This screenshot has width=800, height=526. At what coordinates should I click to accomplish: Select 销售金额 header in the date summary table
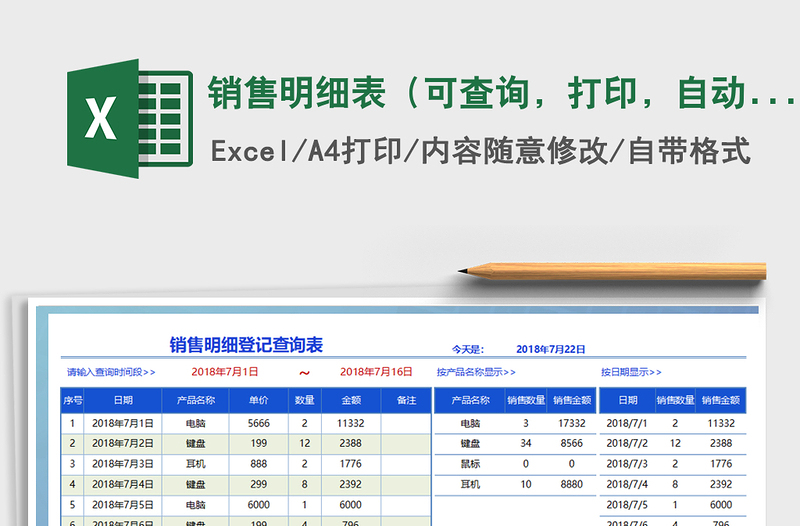[720, 400]
